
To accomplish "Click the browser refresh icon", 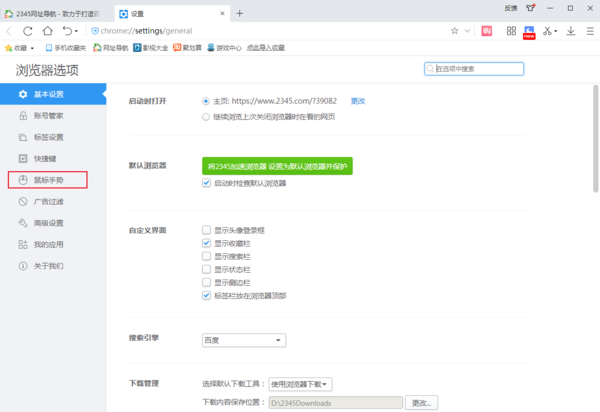I will (x=68, y=31).
